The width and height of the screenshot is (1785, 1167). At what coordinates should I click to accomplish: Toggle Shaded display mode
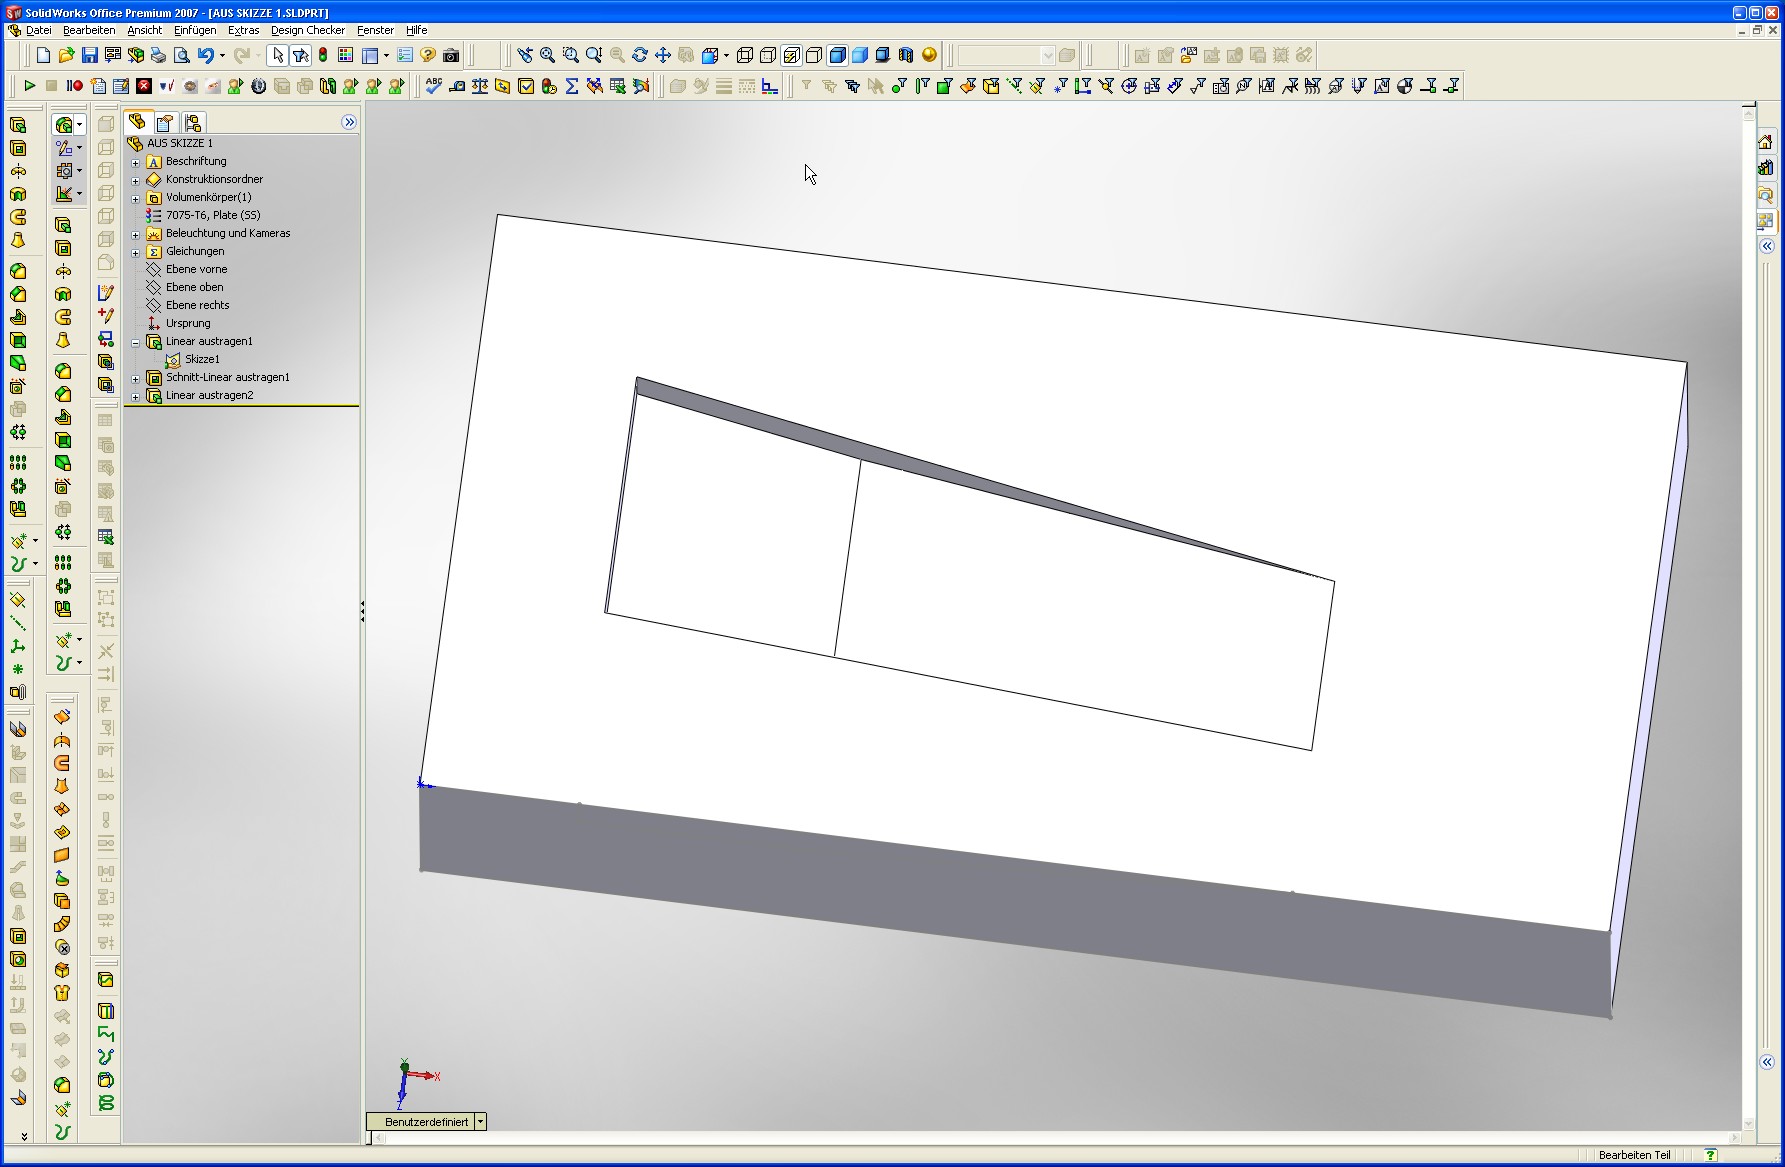click(x=860, y=55)
